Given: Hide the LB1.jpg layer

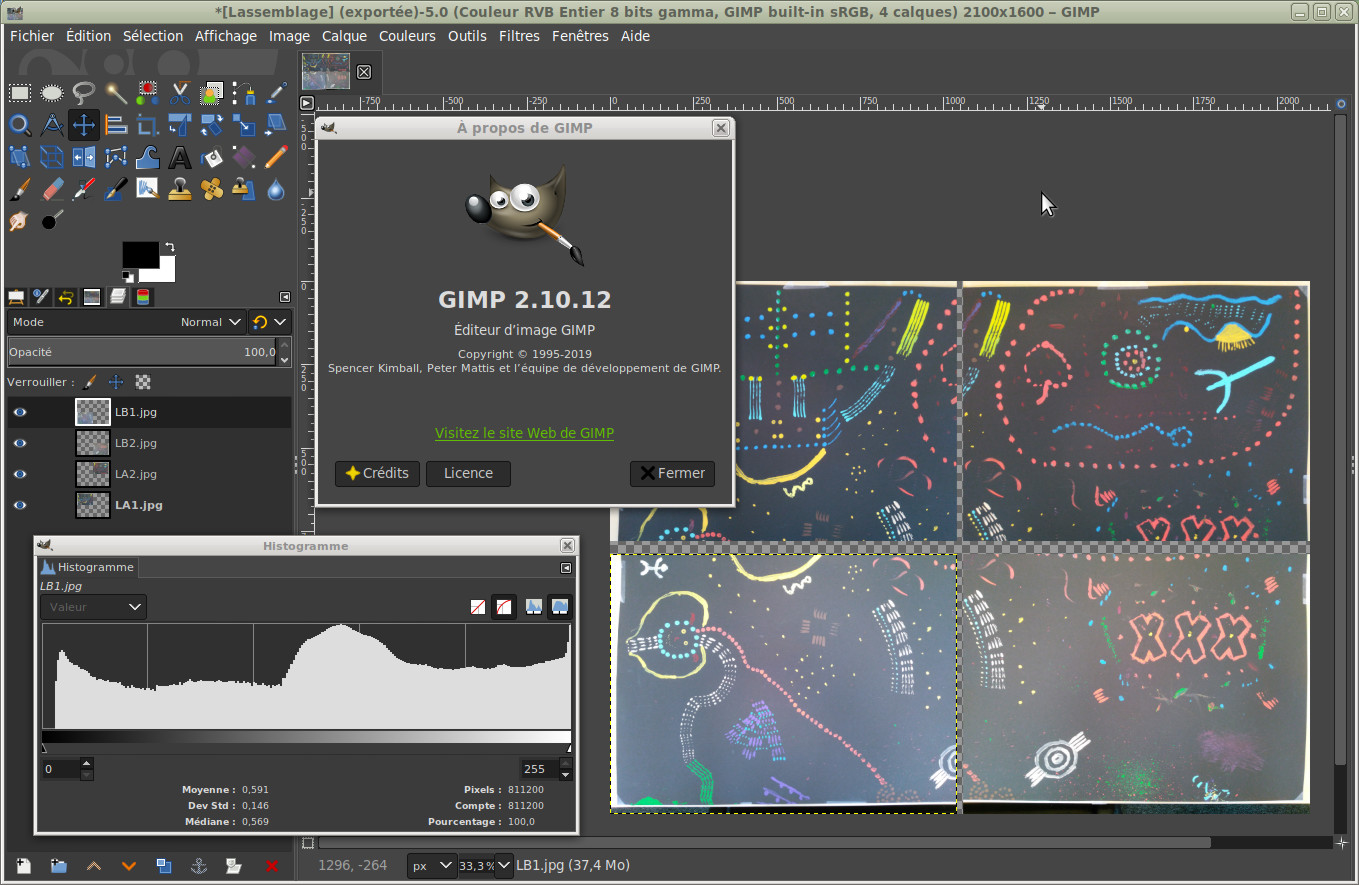Looking at the screenshot, I should [20, 412].
